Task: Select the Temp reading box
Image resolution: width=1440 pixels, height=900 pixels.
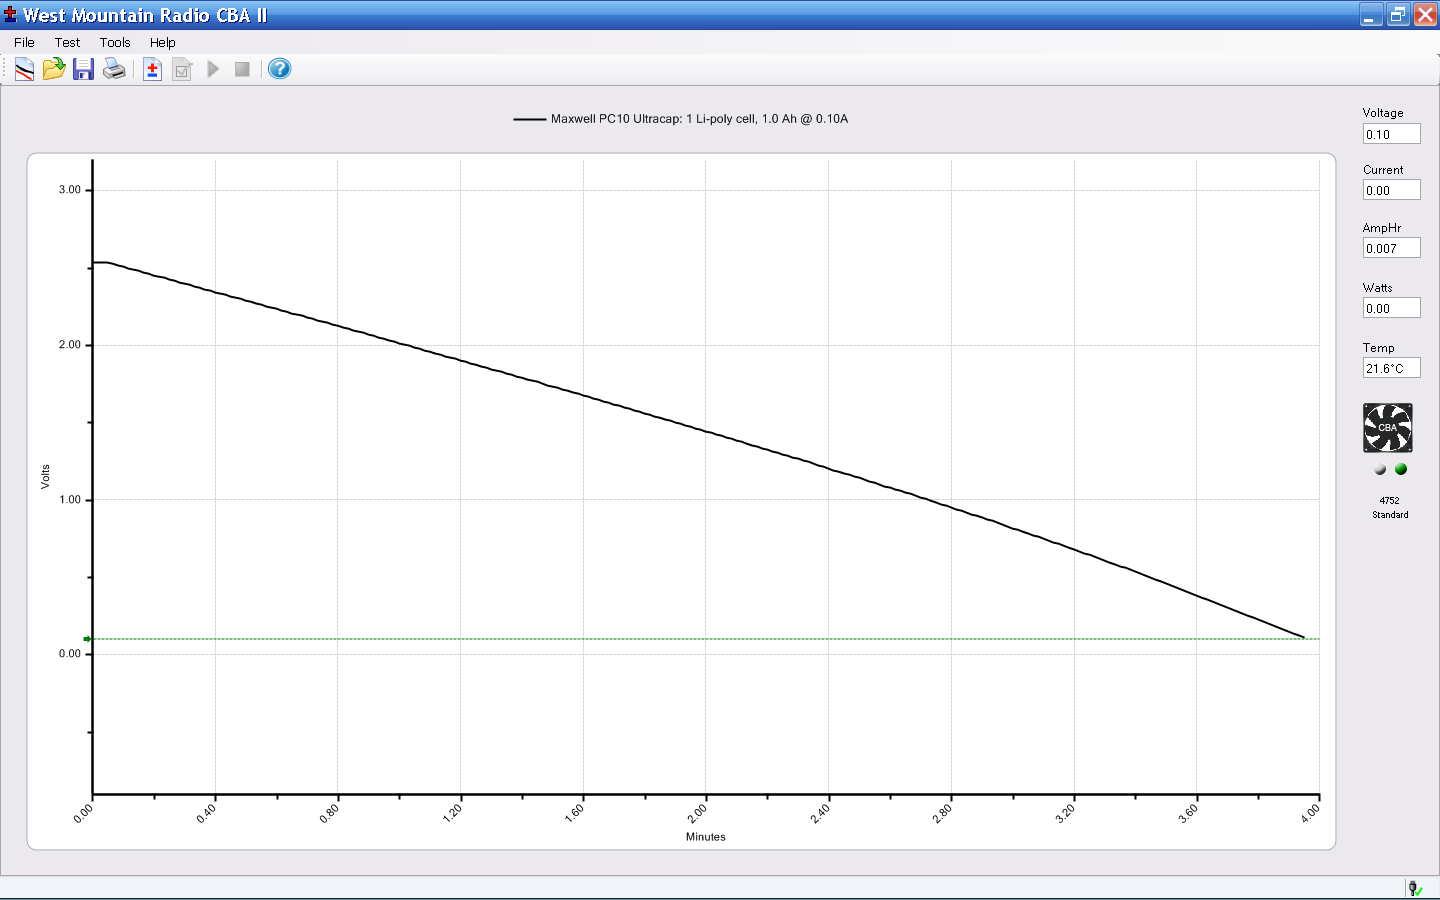Action: [x=1391, y=368]
